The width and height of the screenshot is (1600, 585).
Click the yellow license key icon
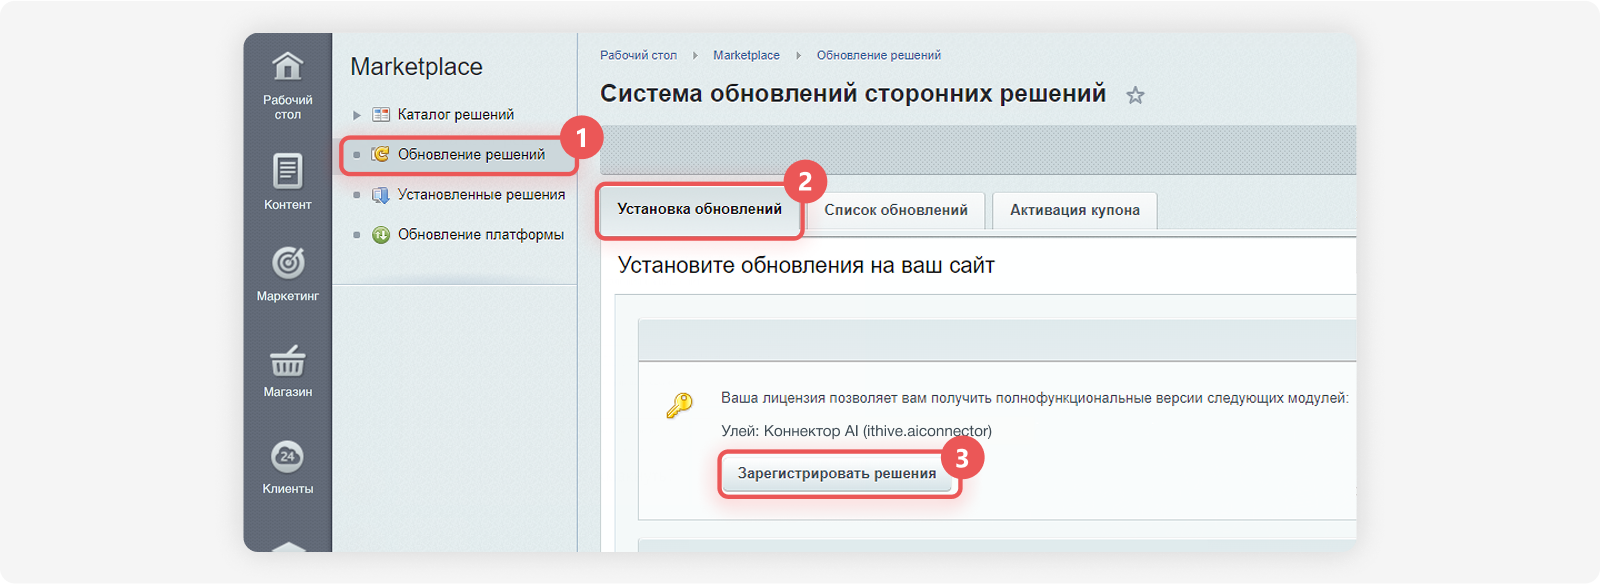(679, 405)
